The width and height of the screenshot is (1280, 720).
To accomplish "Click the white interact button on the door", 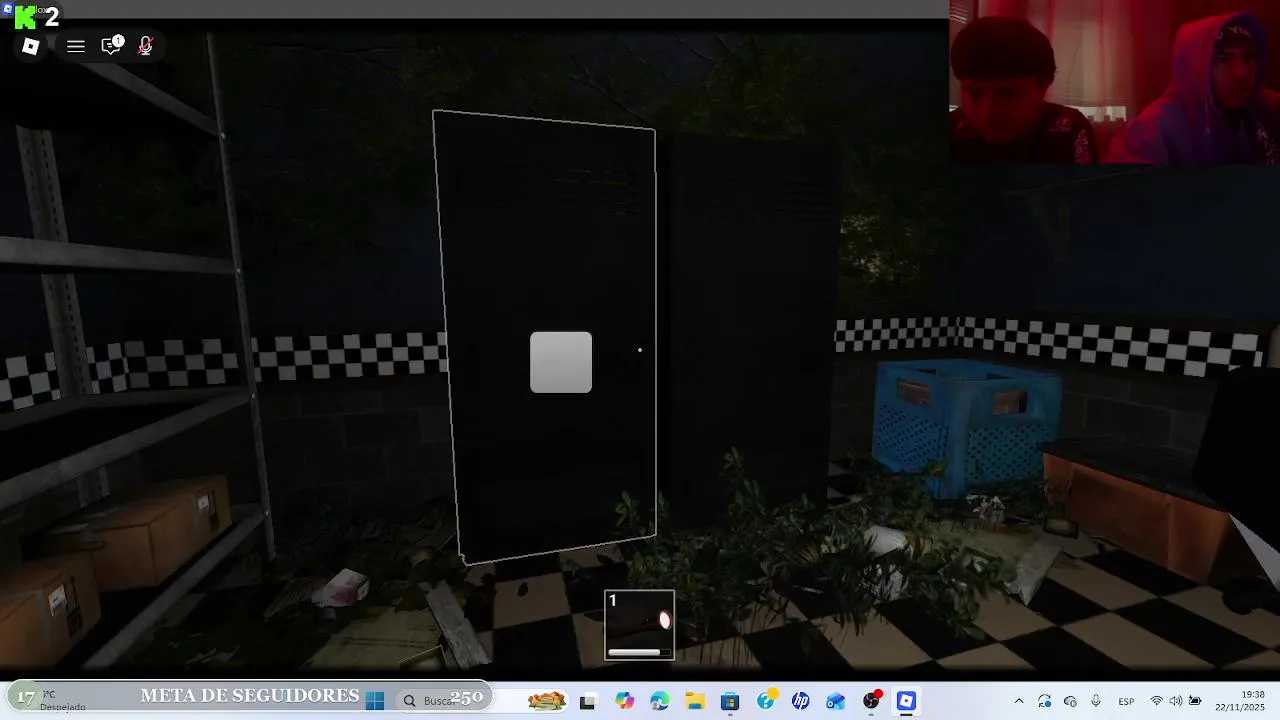I will pyautogui.click(x=561, y=362).
